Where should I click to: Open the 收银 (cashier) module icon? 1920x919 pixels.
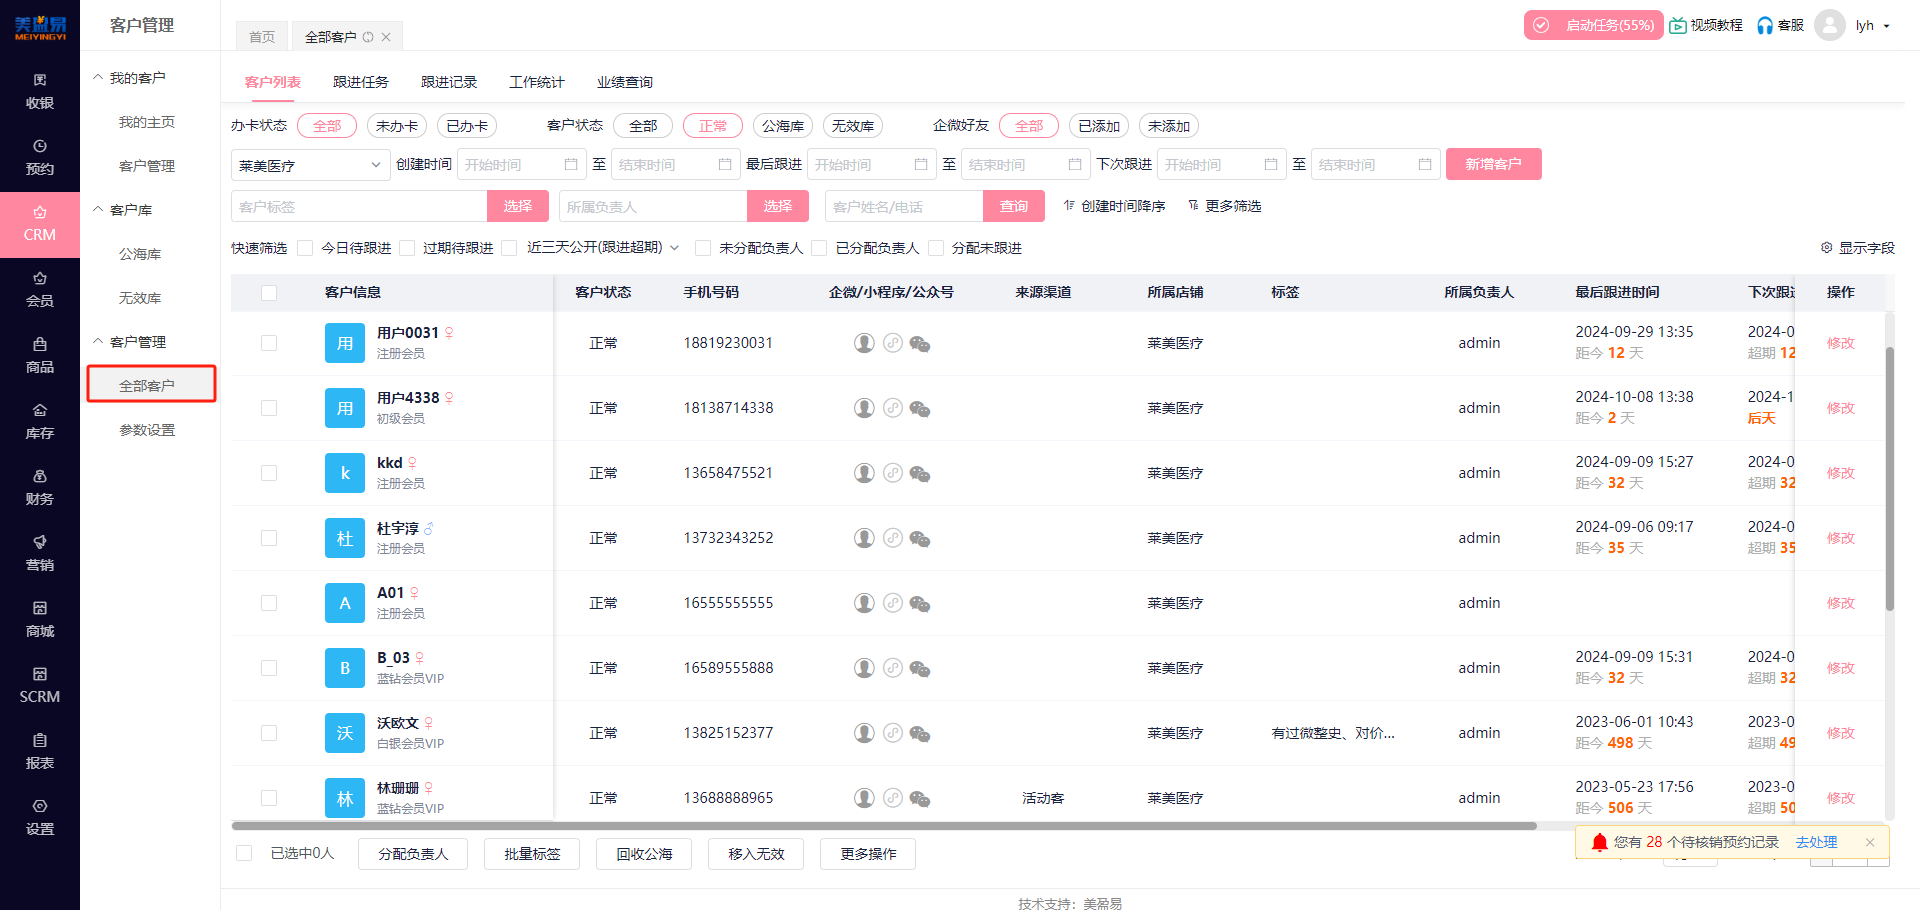[40, 90]
